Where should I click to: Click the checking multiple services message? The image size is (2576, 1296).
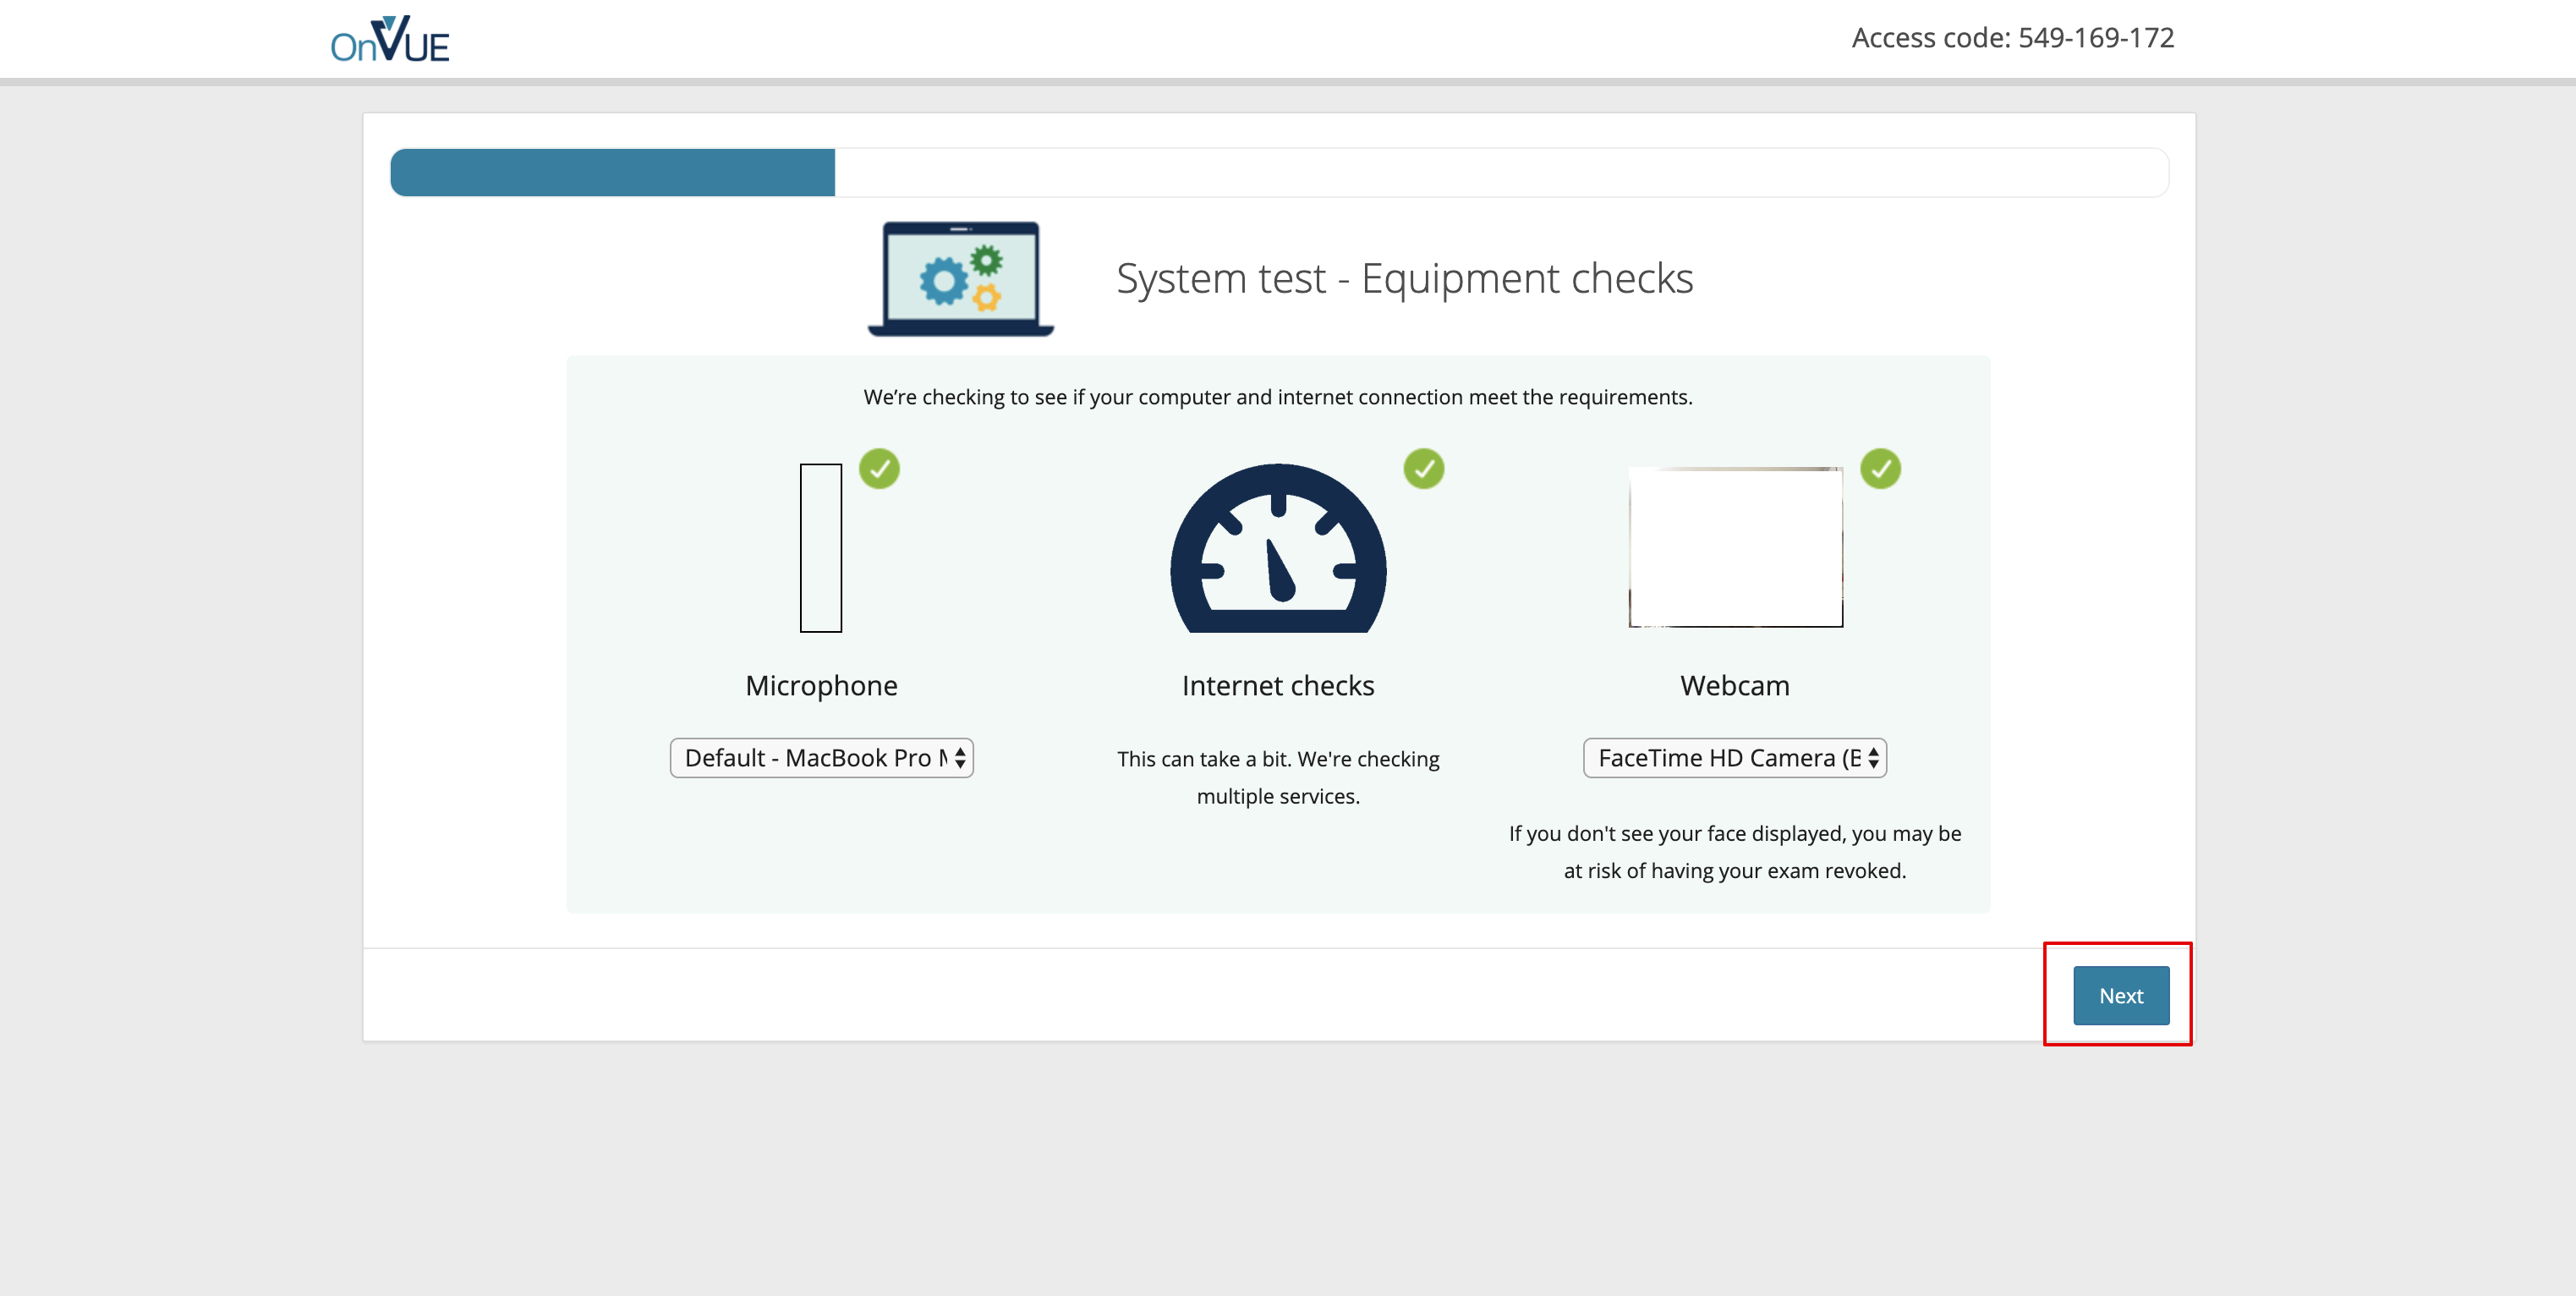(1278, 777)
